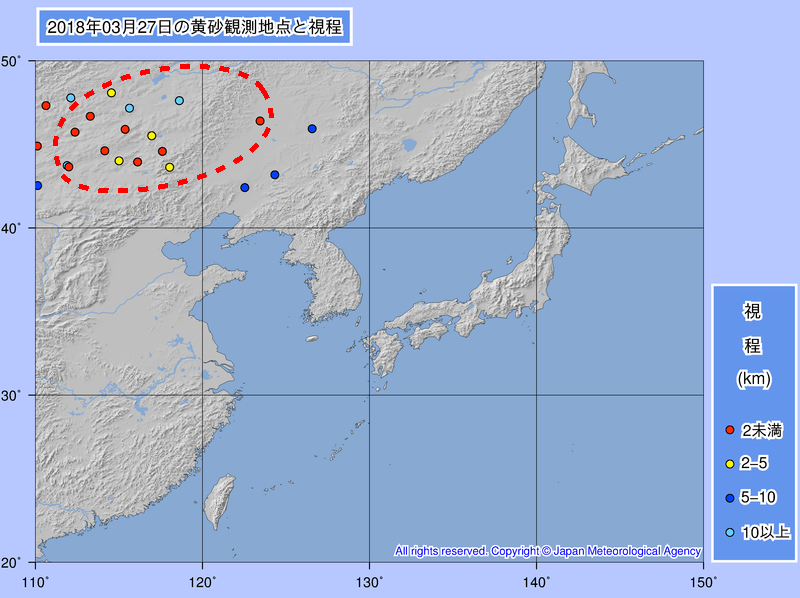
Task: Click the 視程 (km) legend heading
Action: click(752, 345)
